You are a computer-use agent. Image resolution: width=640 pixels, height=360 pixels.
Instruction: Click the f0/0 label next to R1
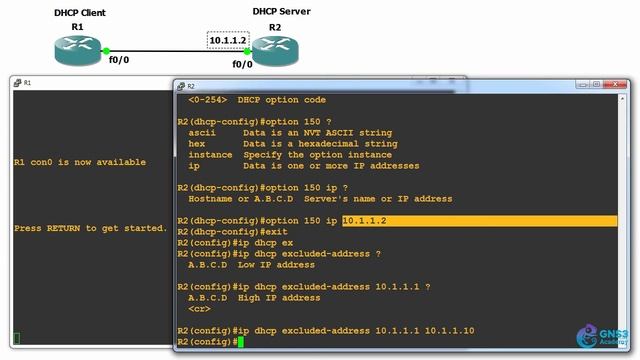[x=119, y=60]
